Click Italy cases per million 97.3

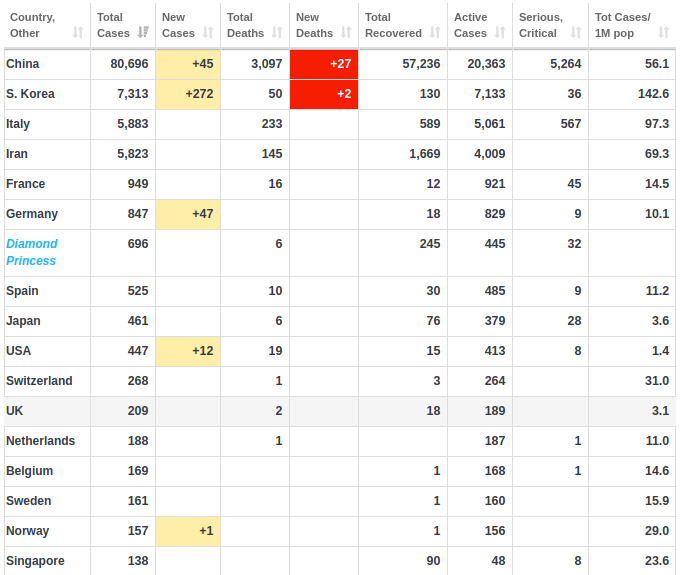[x=657, y=124]
